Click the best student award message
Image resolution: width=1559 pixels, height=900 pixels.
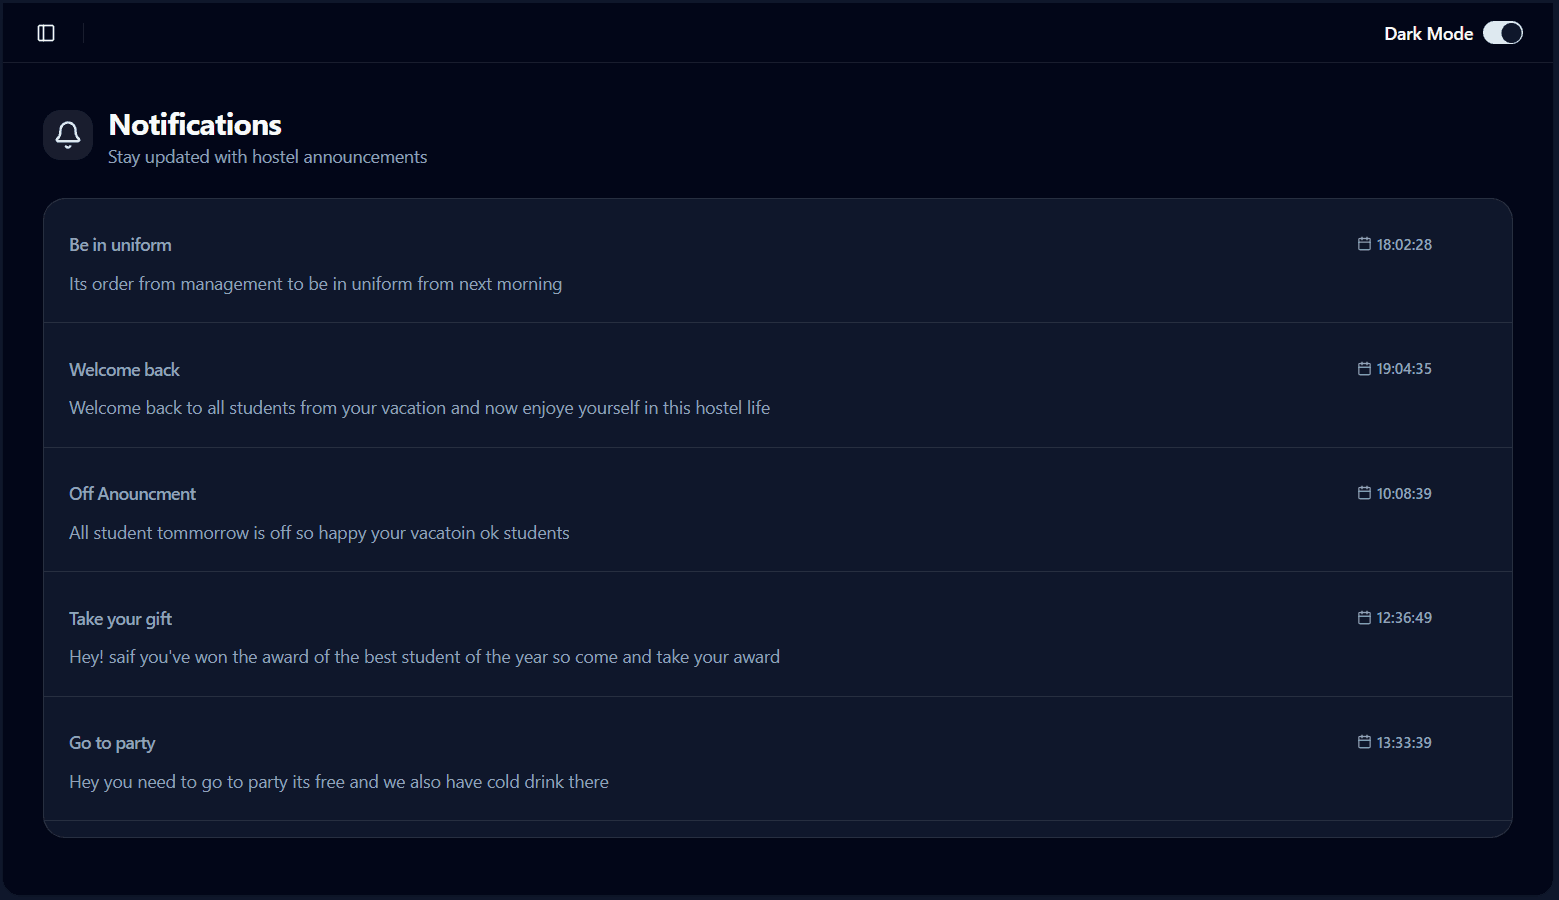tap(424, 657)
